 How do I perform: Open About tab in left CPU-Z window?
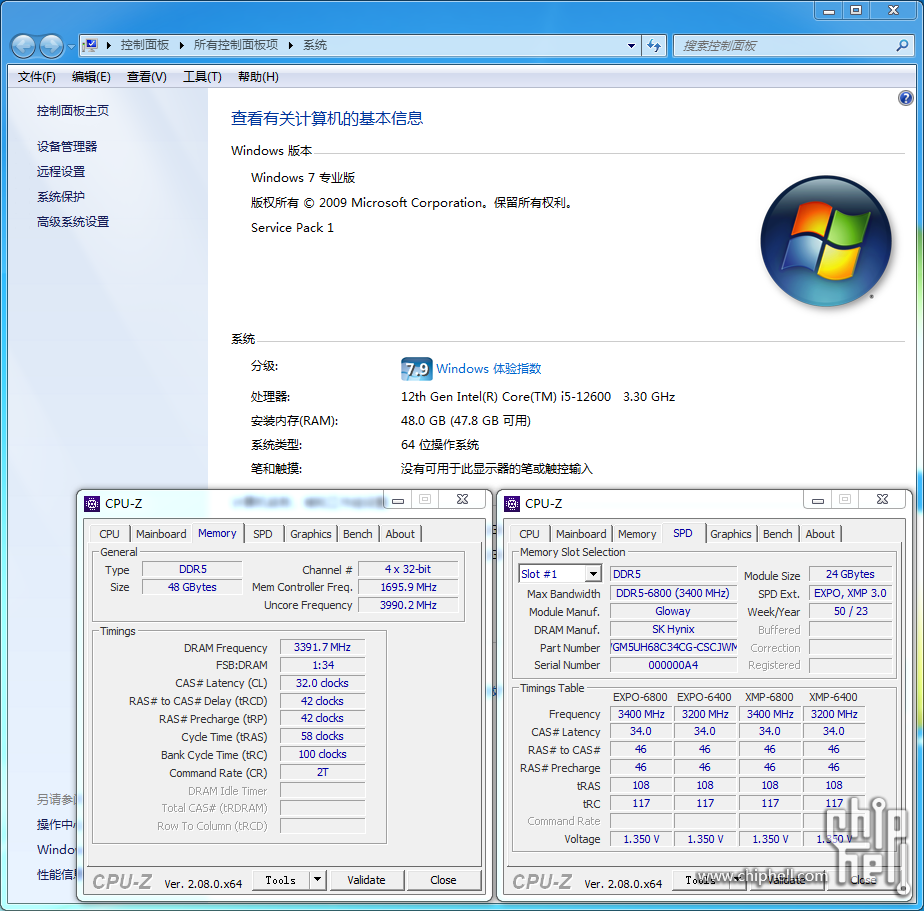pyautogui.click(x=400, y=534)
